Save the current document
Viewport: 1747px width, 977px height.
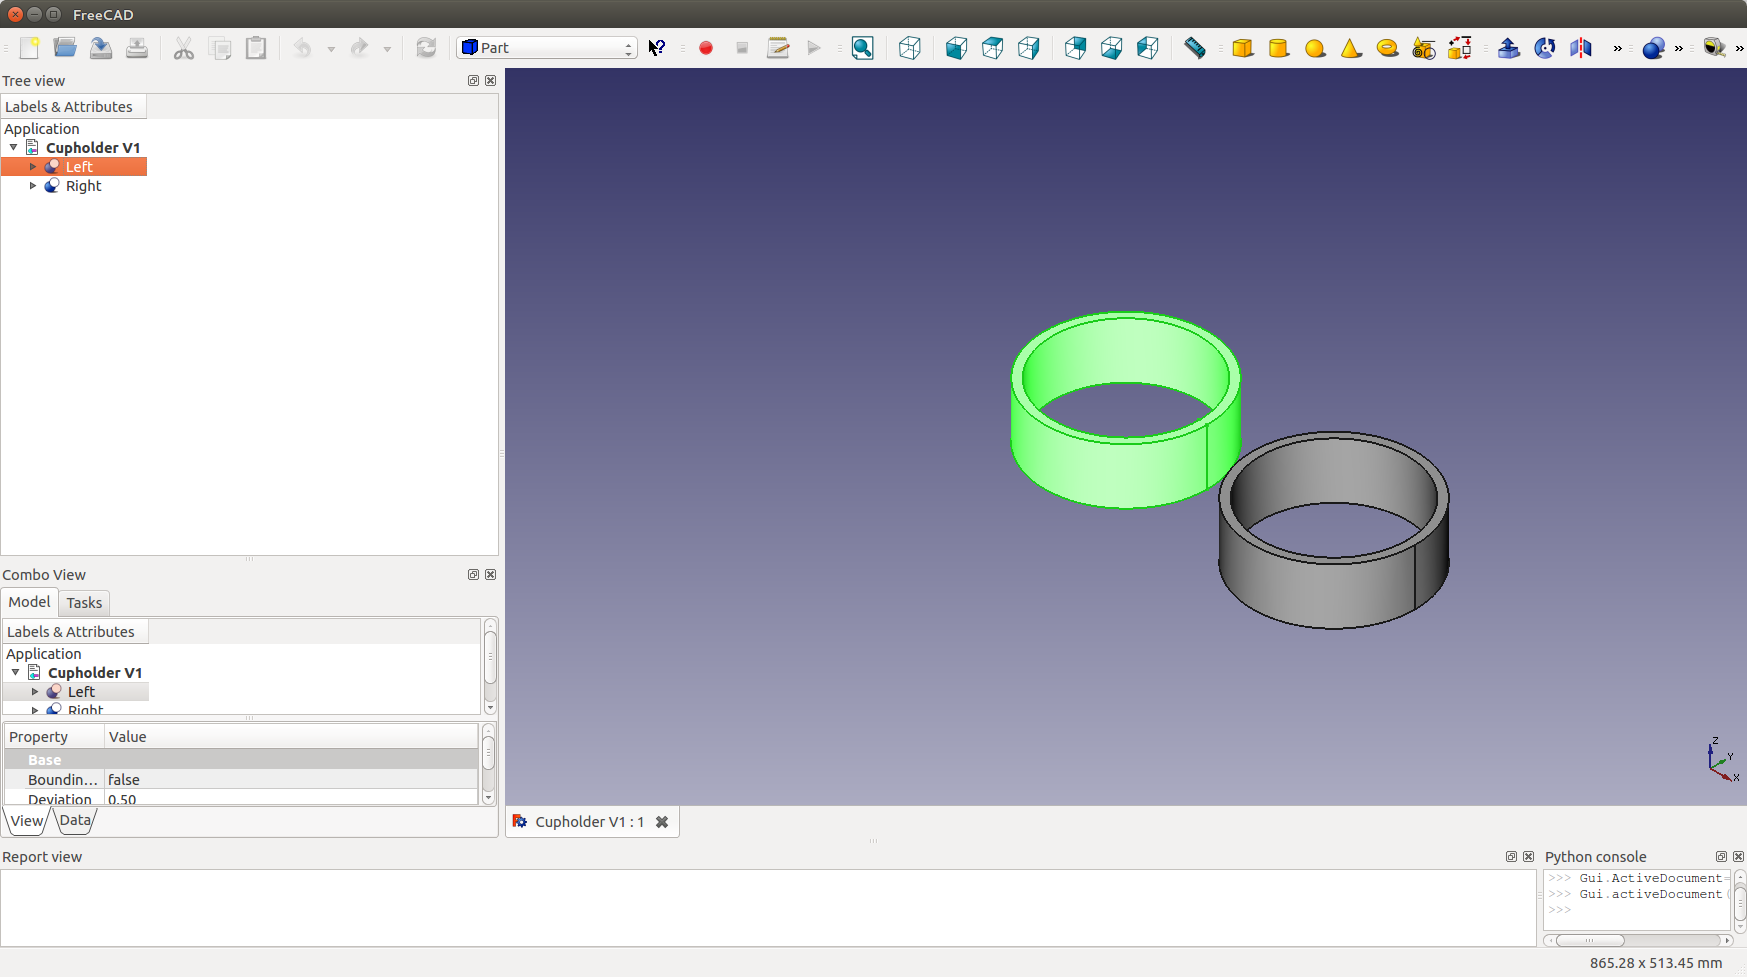101,48
